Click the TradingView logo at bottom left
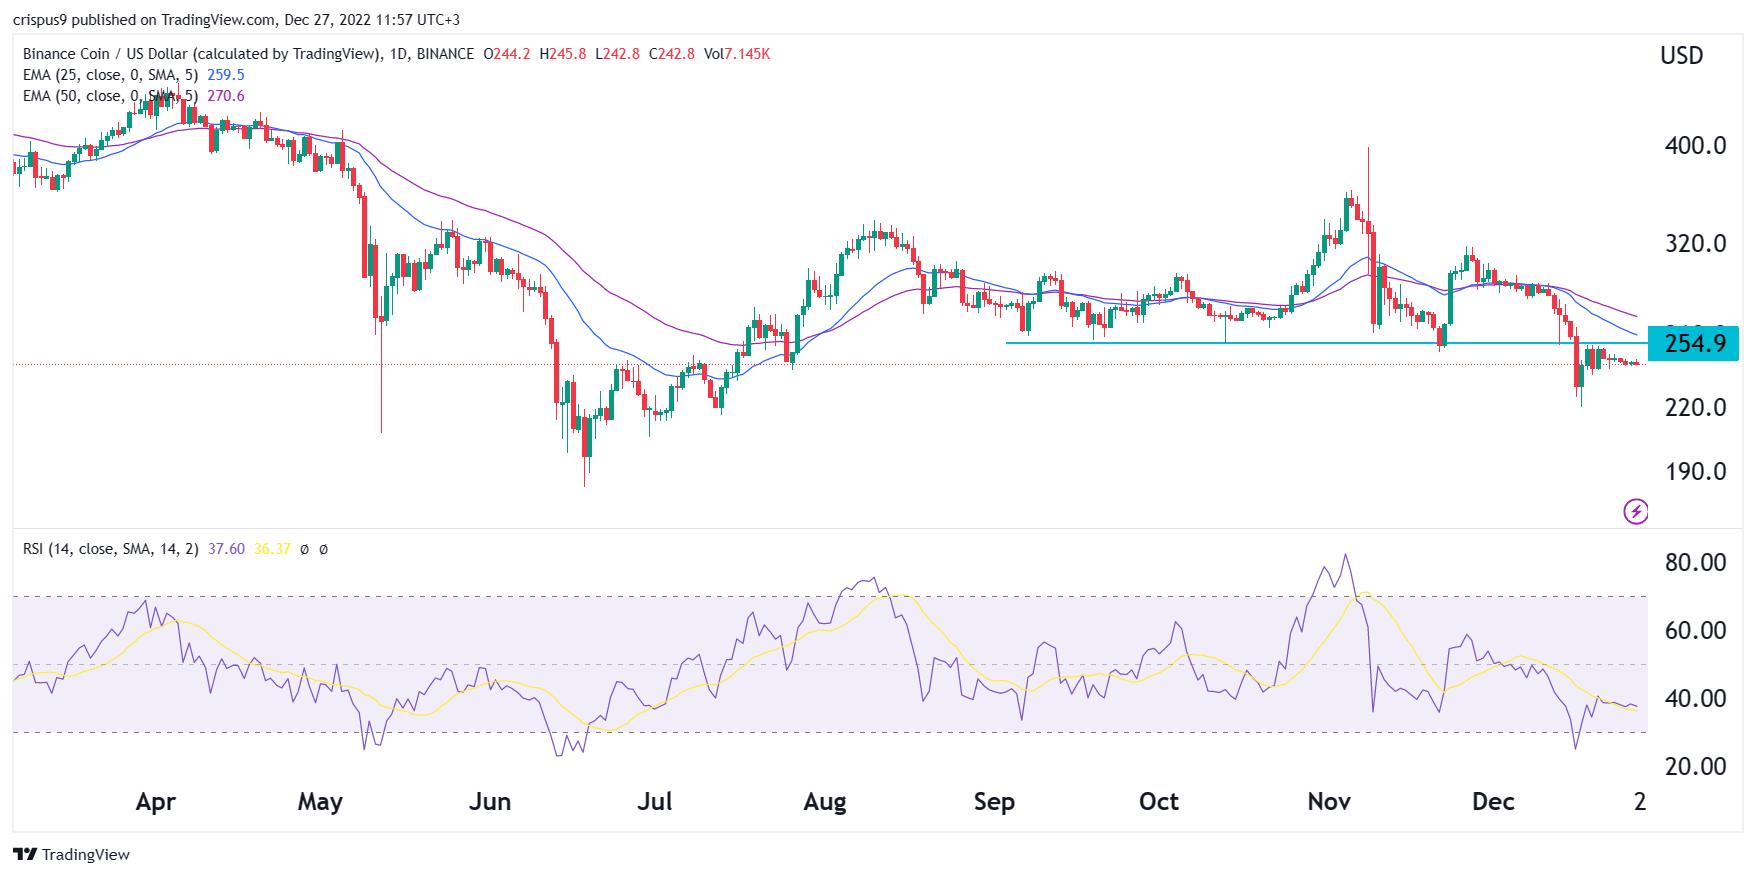This screenshot has width=1756, height=876. [72, 854]
